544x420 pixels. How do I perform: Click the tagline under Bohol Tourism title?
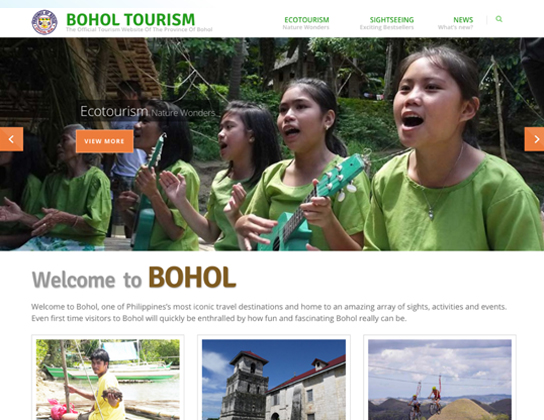[x=139, y=29]
